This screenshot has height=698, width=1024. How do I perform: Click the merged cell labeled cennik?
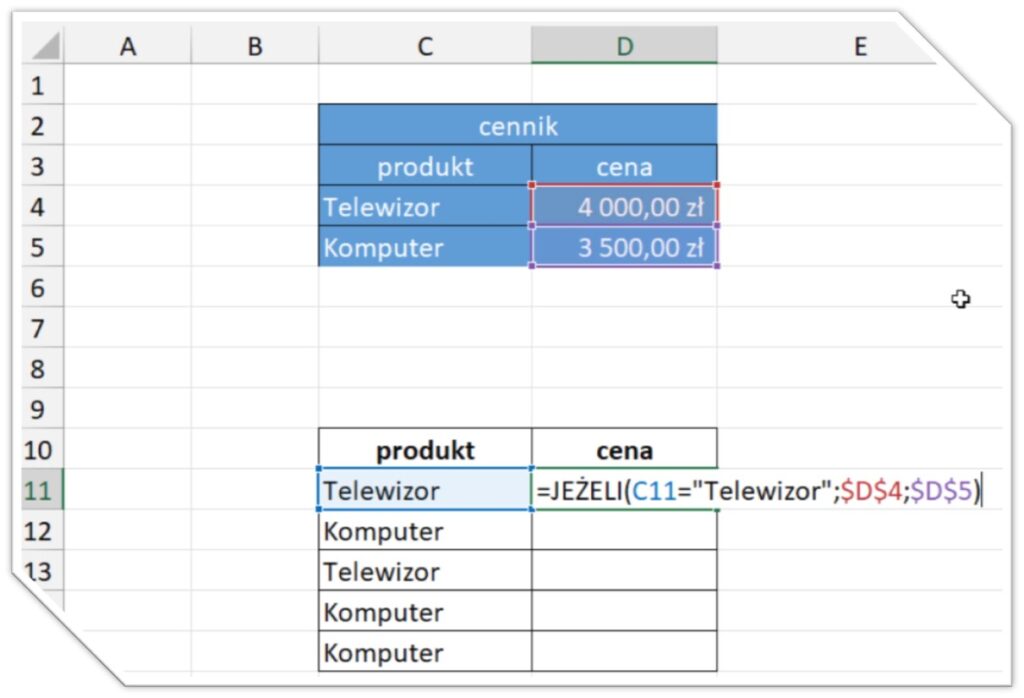(517, 126)
